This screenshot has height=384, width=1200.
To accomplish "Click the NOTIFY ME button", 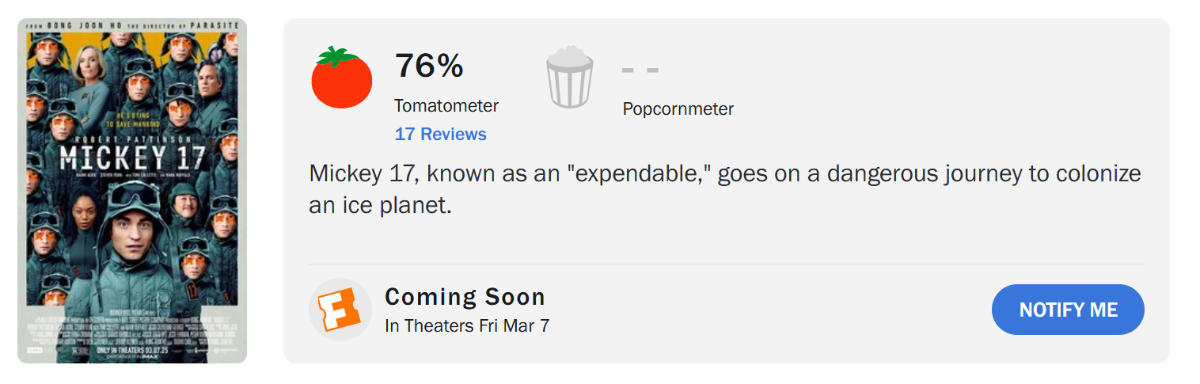I will coord(1068,310).
